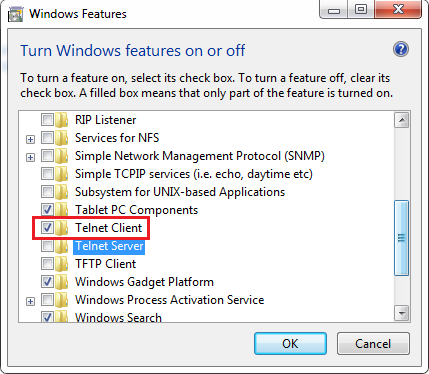
Task: Click the scrollbar up arrow
Action: tap(402, 120)
